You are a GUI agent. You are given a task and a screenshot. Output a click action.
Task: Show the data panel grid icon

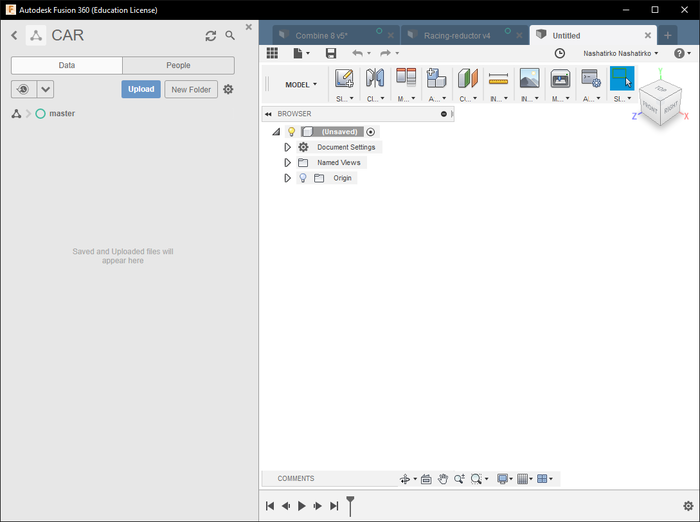click(x=272, y=53)
